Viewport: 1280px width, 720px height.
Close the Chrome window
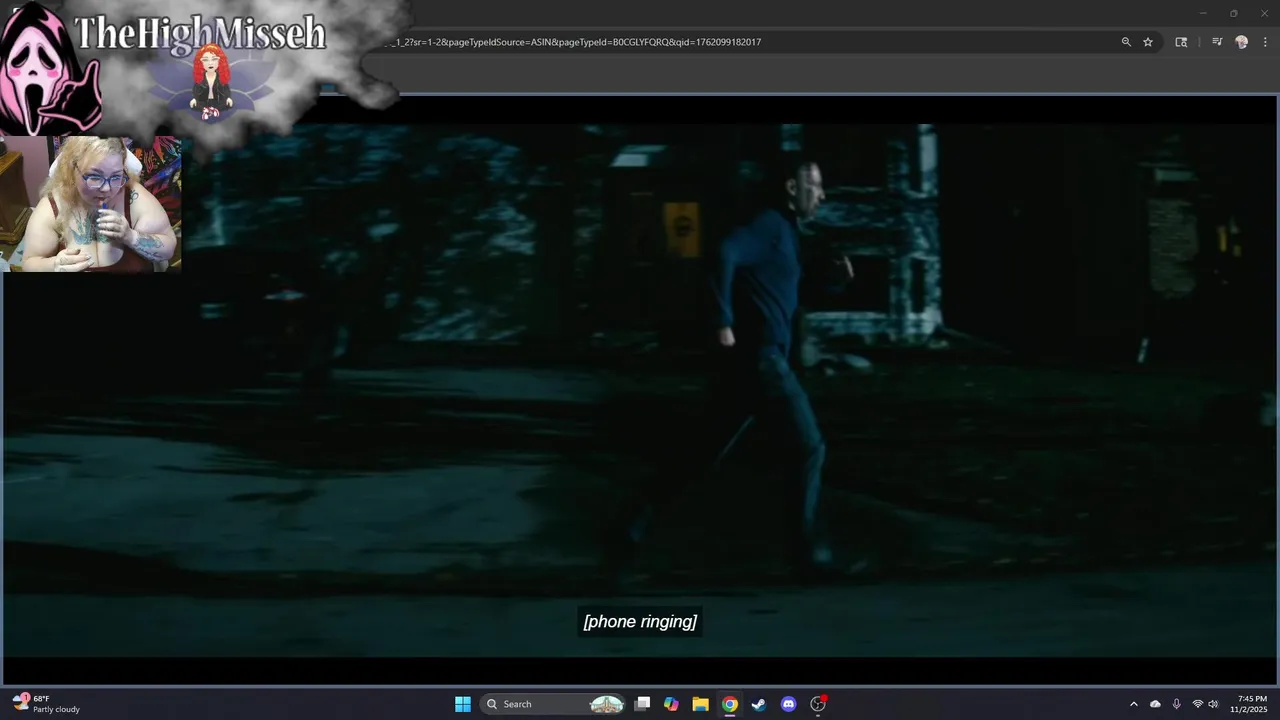pyautogui.click(x=1265, y=13)
